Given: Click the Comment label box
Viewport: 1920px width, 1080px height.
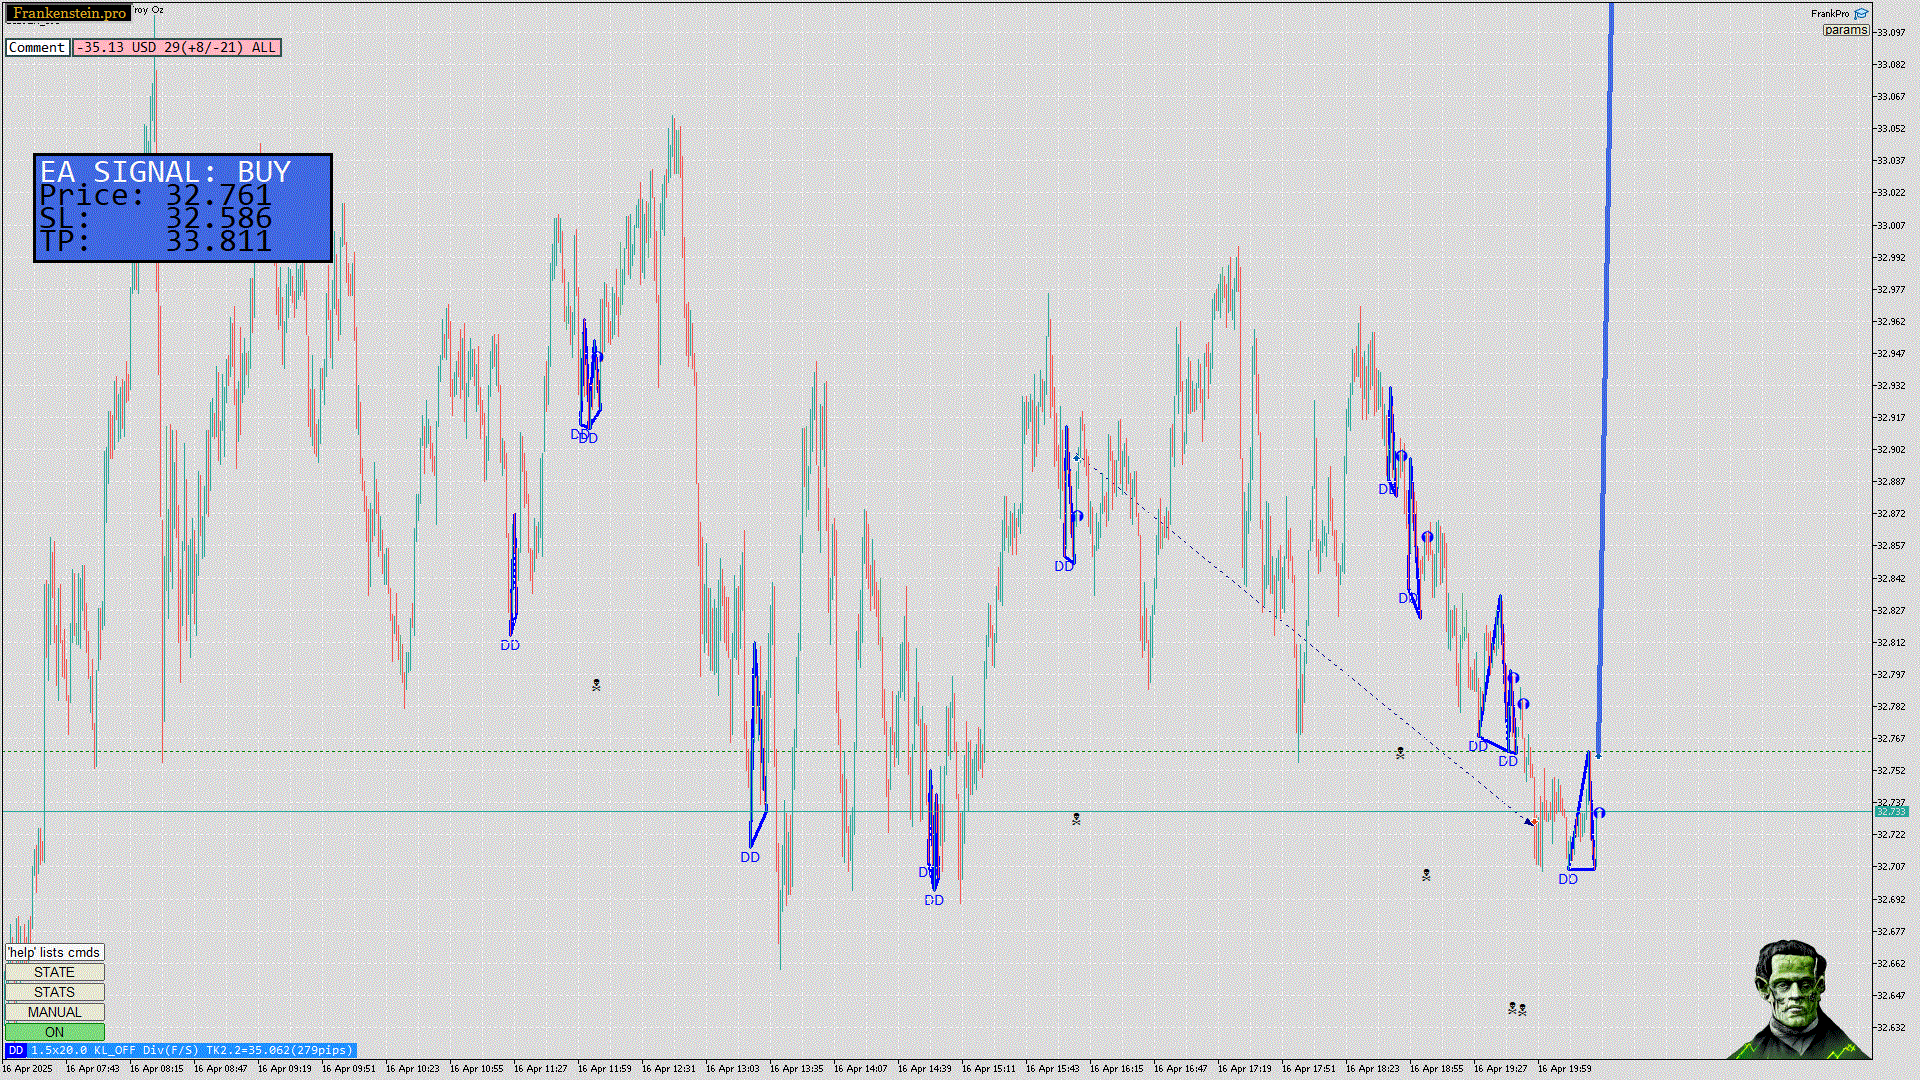Looking at the screenshot, I should 37,47.
